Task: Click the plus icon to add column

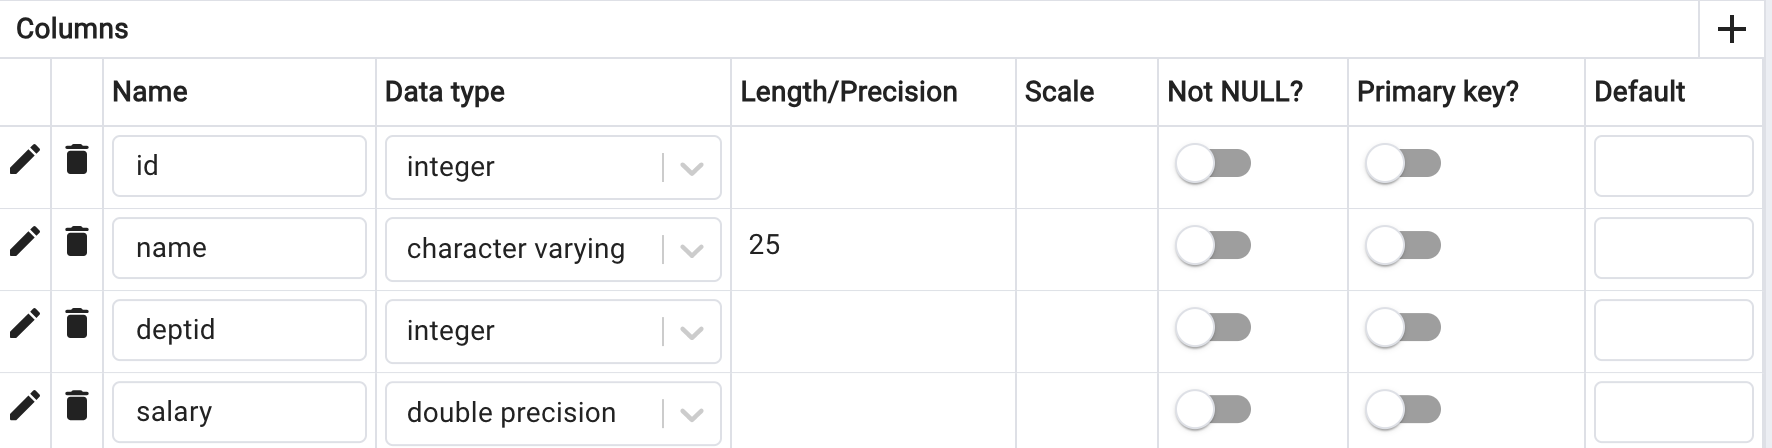Action: [x=1731, y=29]
